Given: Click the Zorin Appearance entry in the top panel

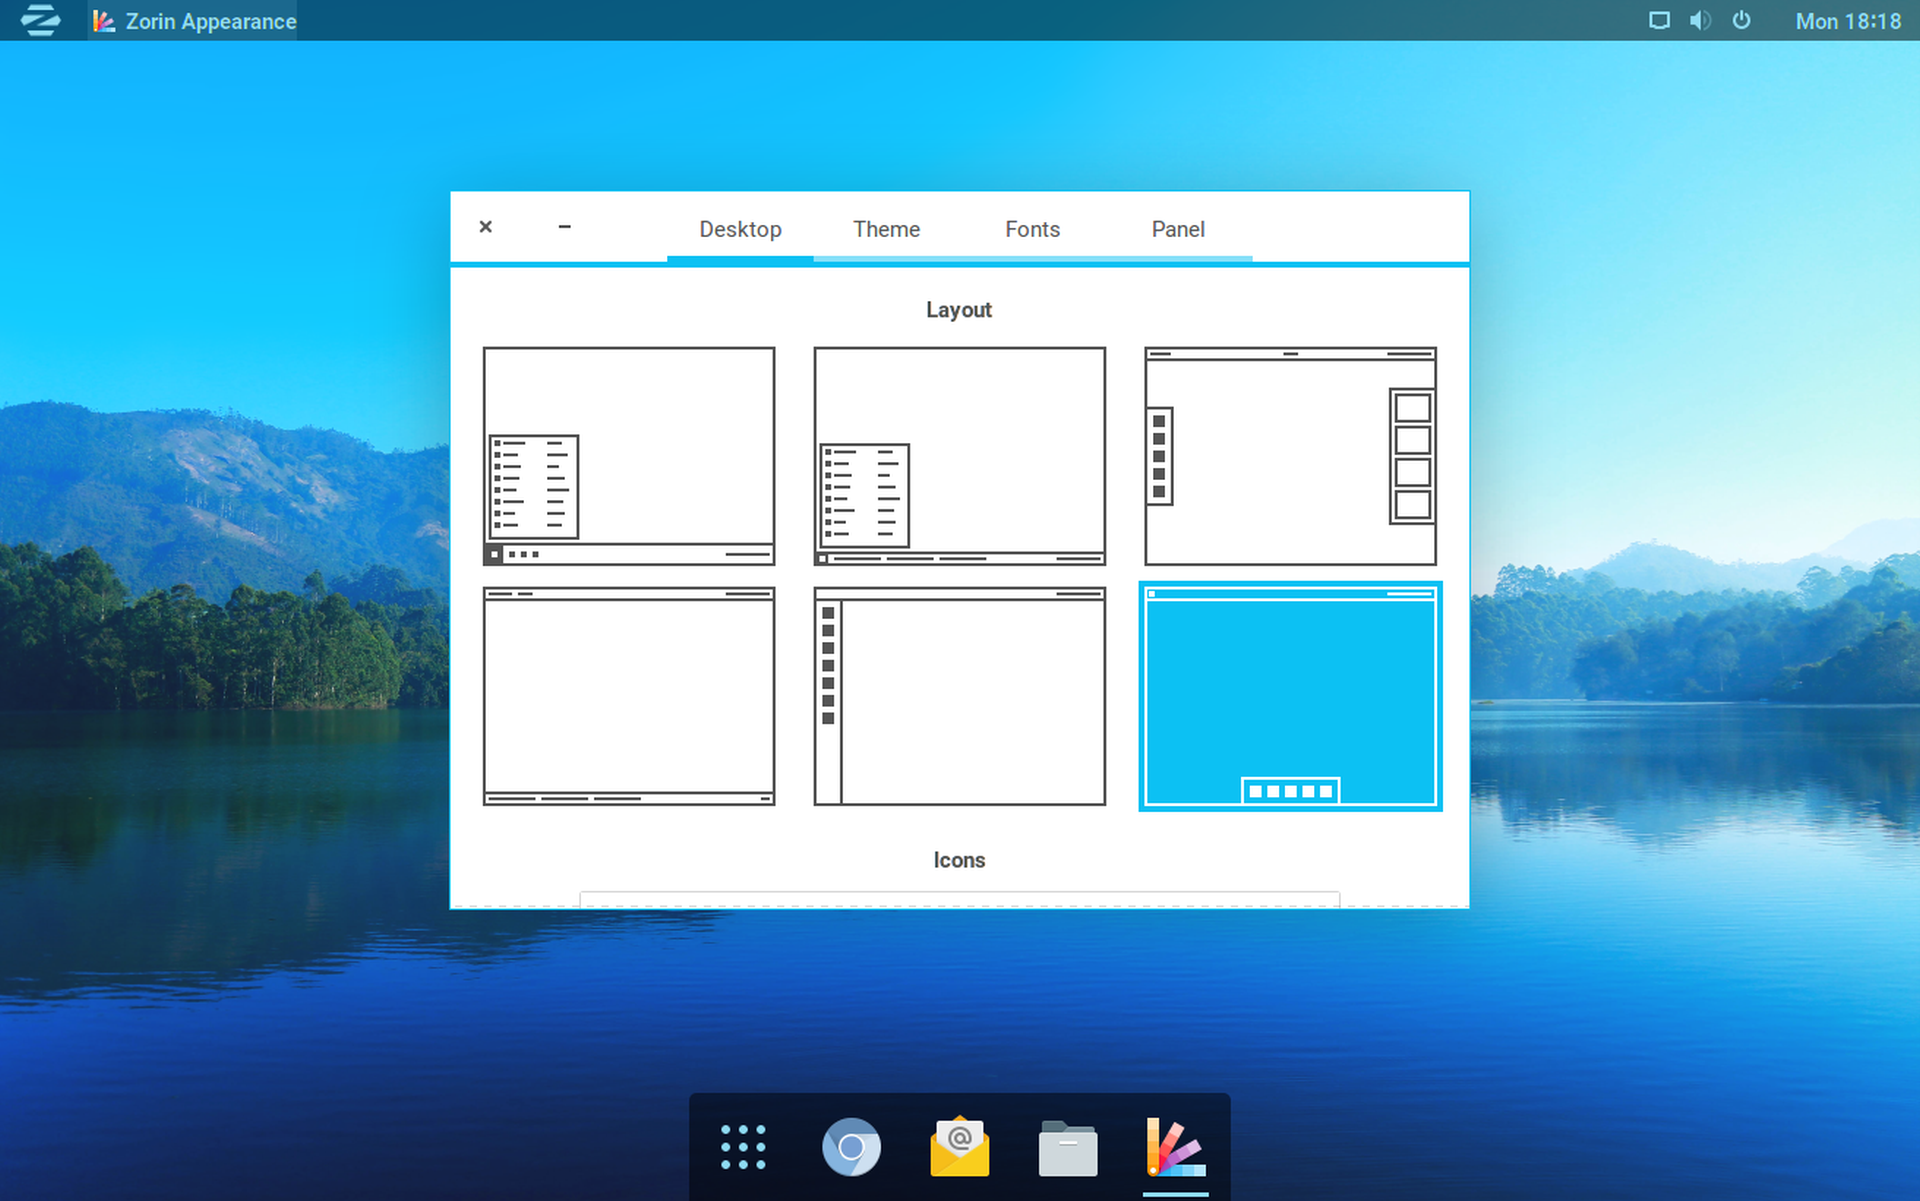Looking at the screenshot, I should tap(194, 21).
